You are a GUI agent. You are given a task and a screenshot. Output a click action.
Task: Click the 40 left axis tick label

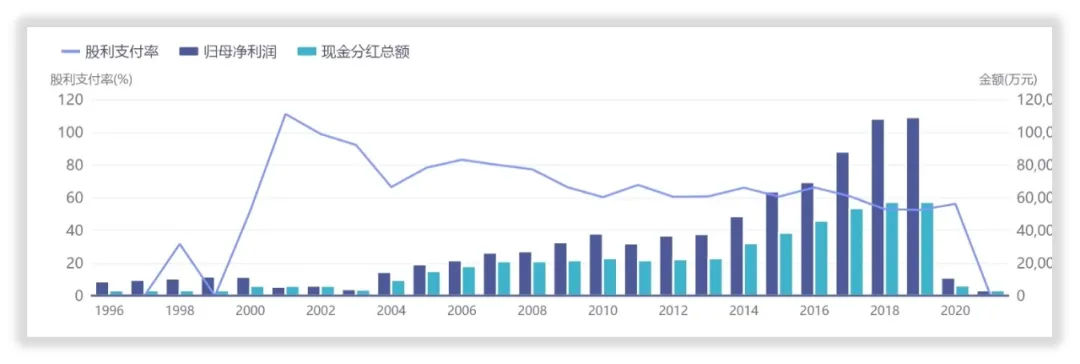click(x=75, y=230)
